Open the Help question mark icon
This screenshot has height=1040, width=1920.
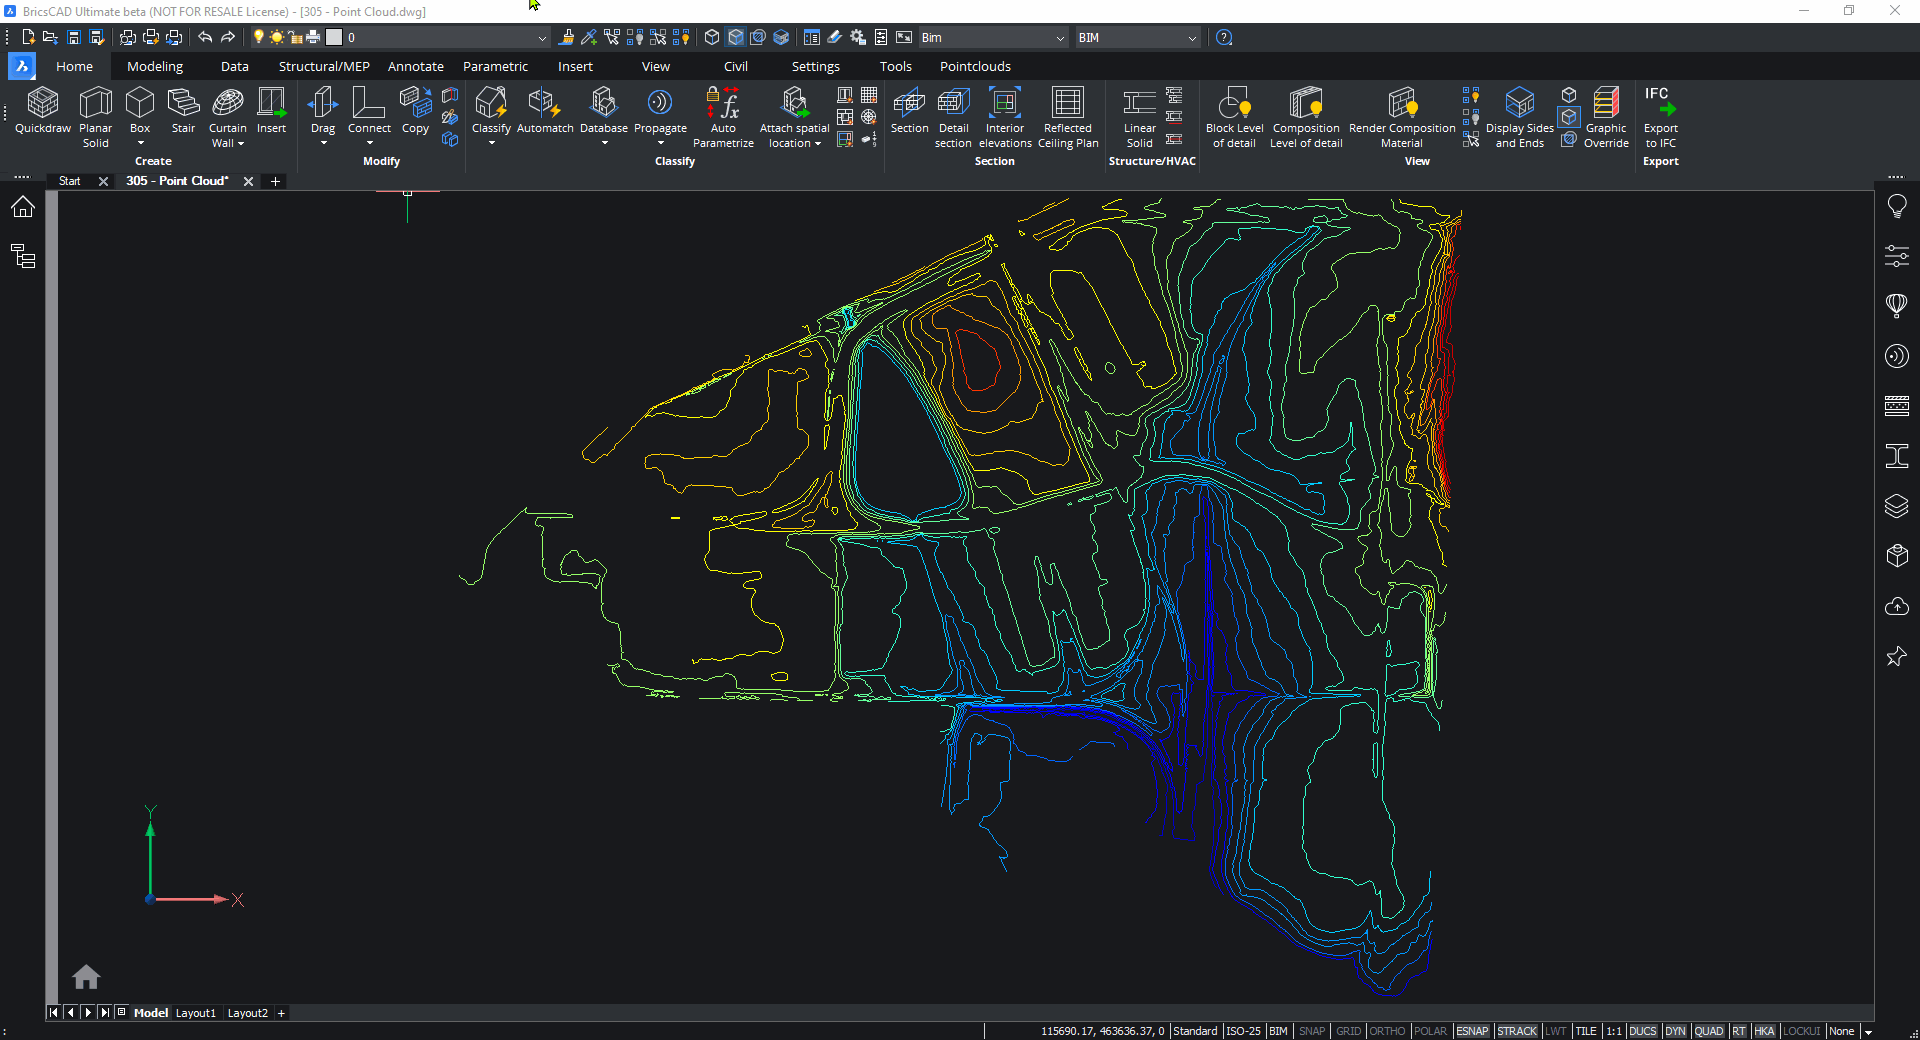pos(1224,37)
